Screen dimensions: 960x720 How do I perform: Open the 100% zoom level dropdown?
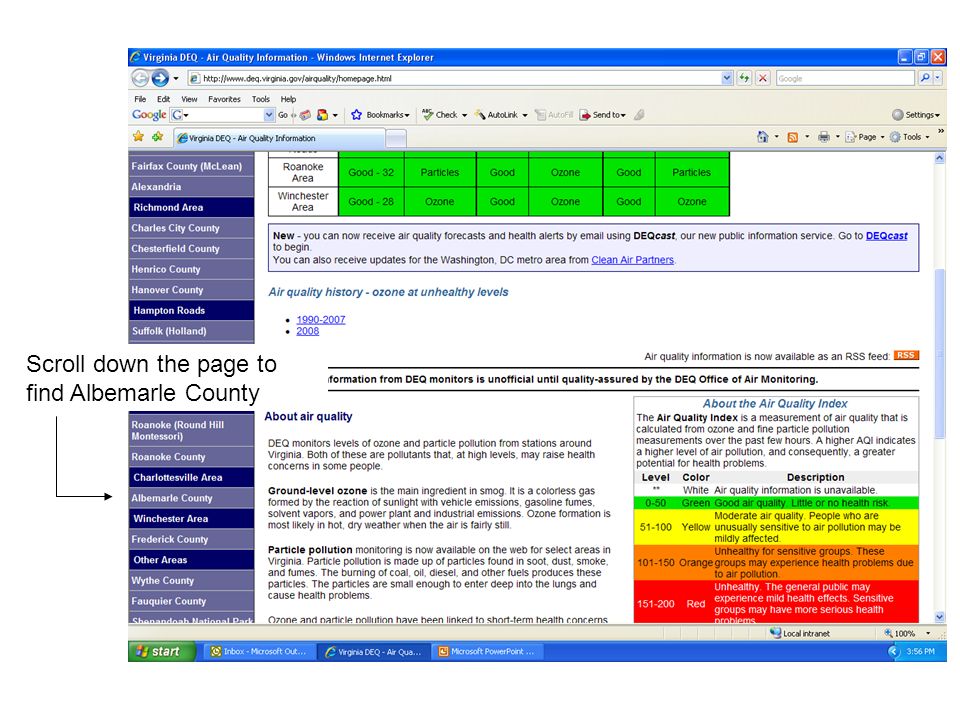pos(928,633)
